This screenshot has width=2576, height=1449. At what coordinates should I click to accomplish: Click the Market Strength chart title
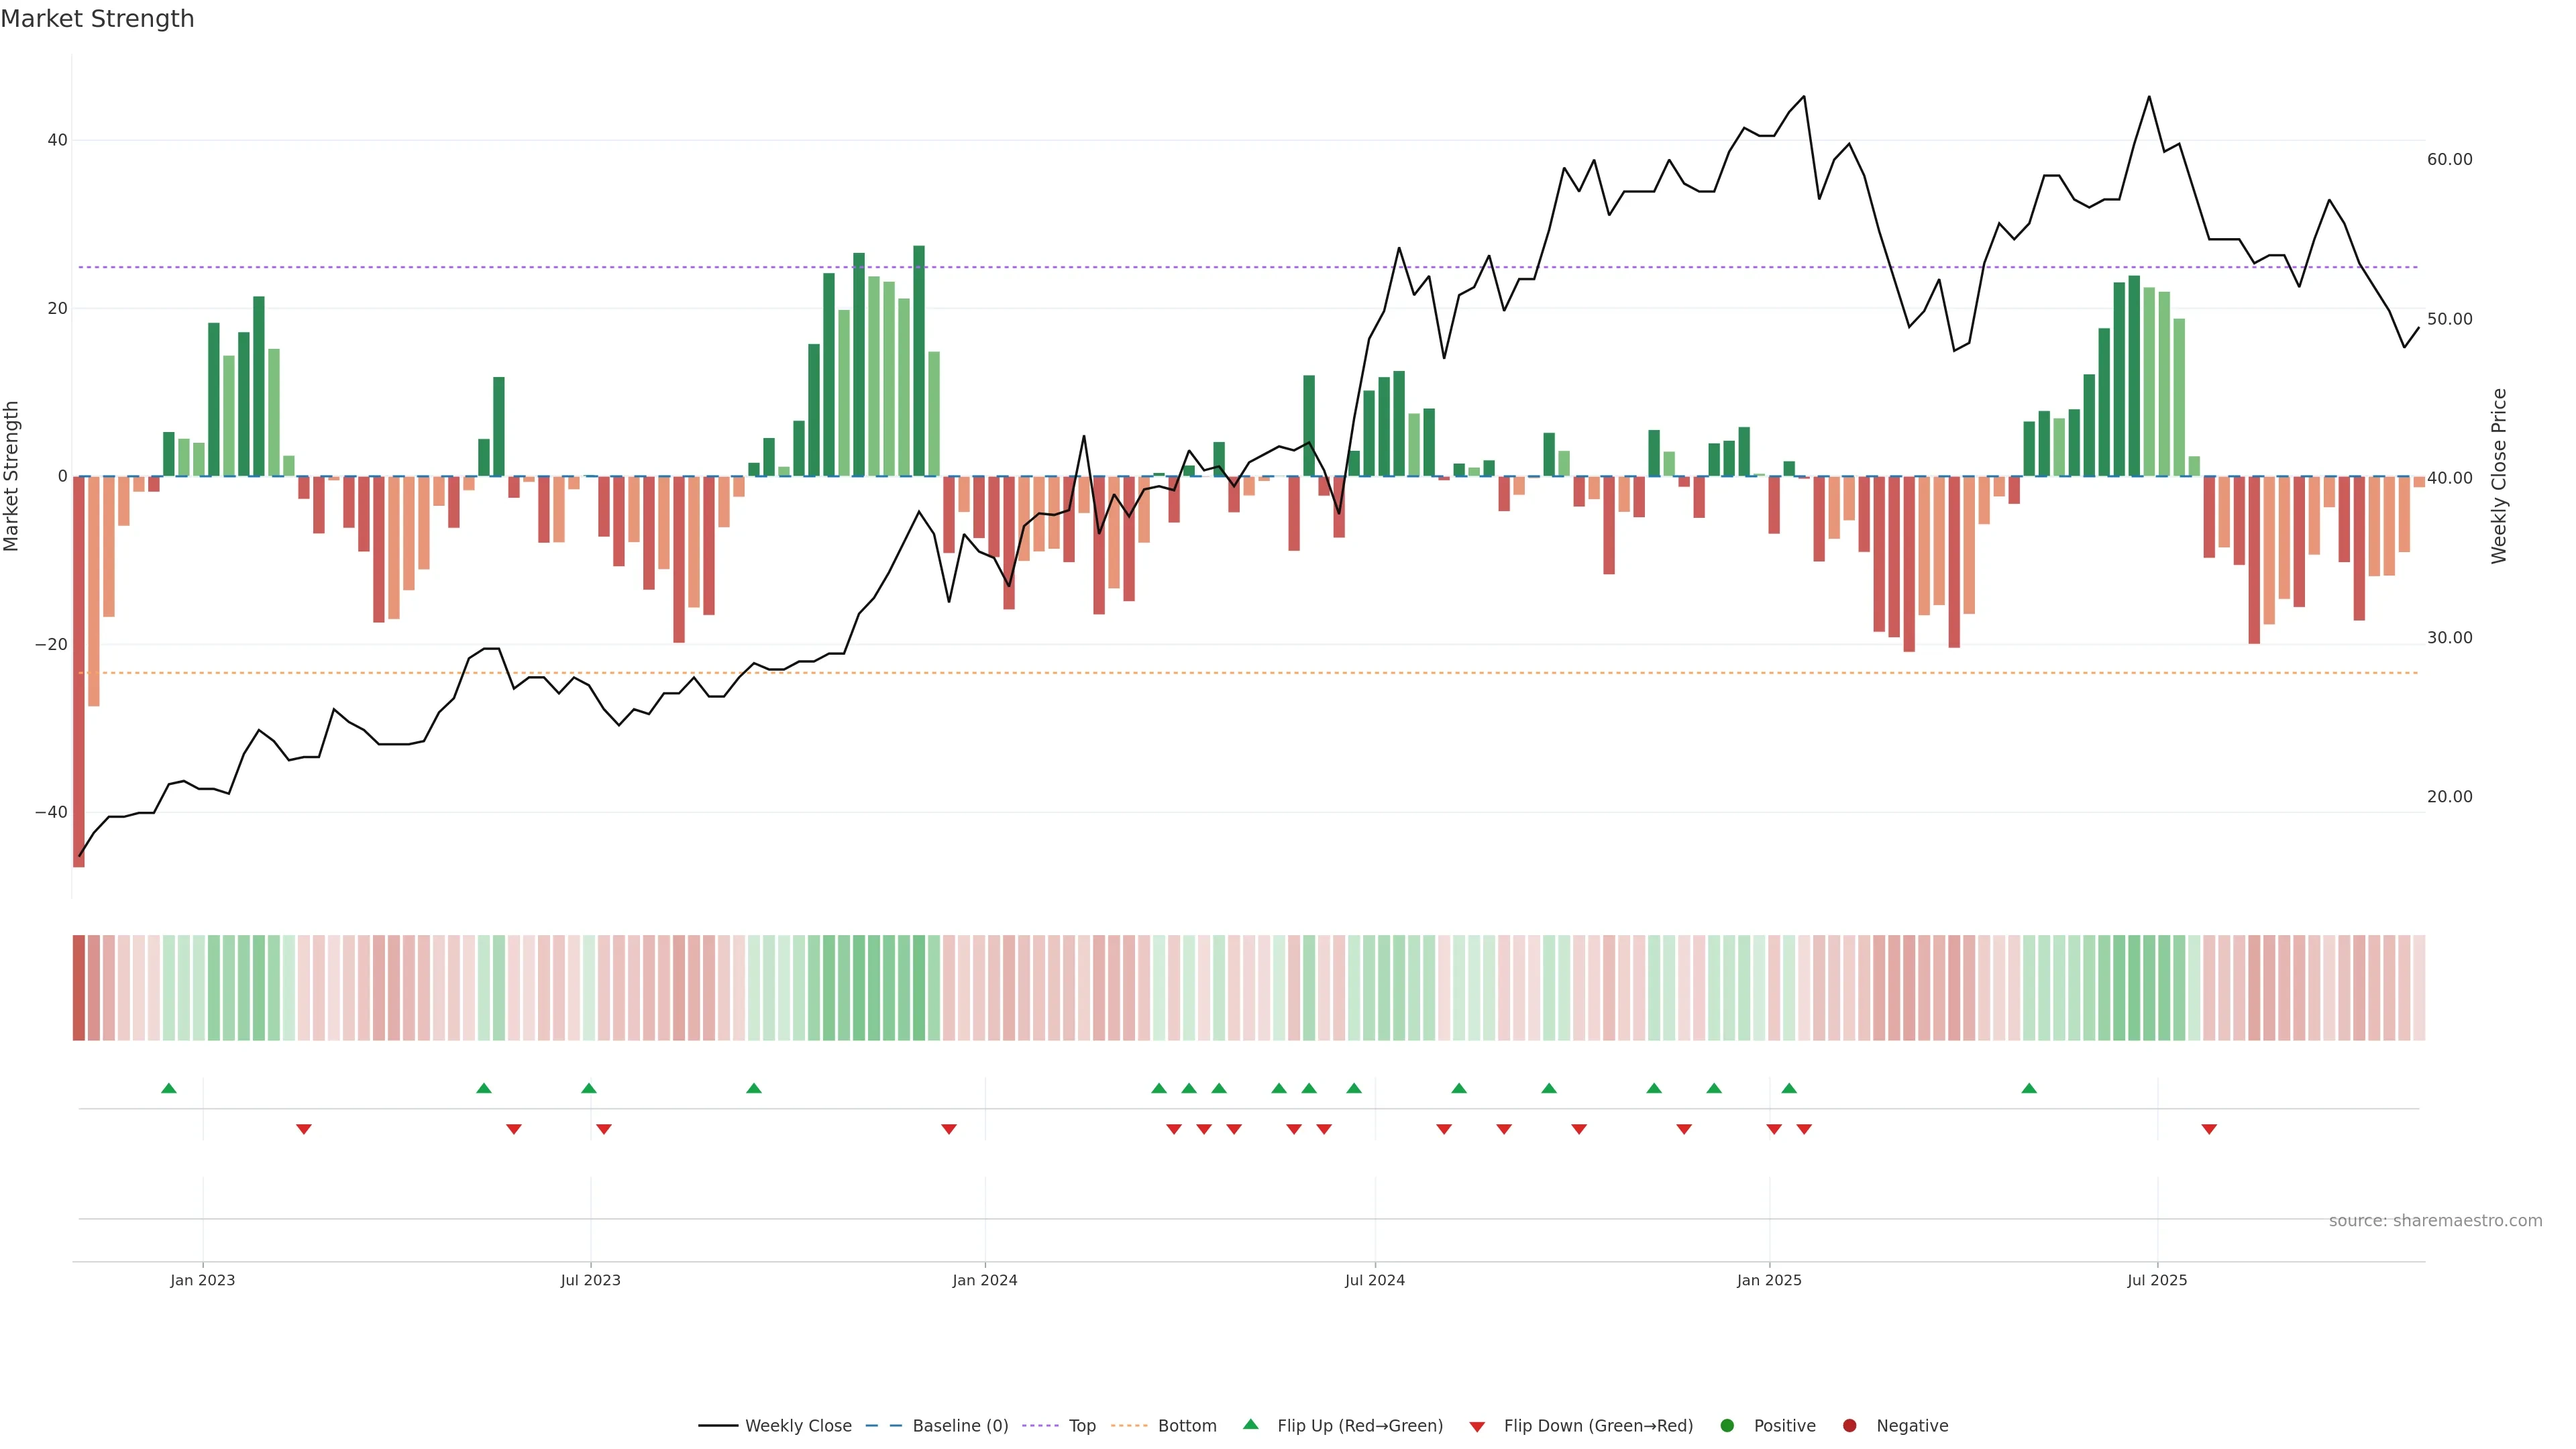pos(97,19)
